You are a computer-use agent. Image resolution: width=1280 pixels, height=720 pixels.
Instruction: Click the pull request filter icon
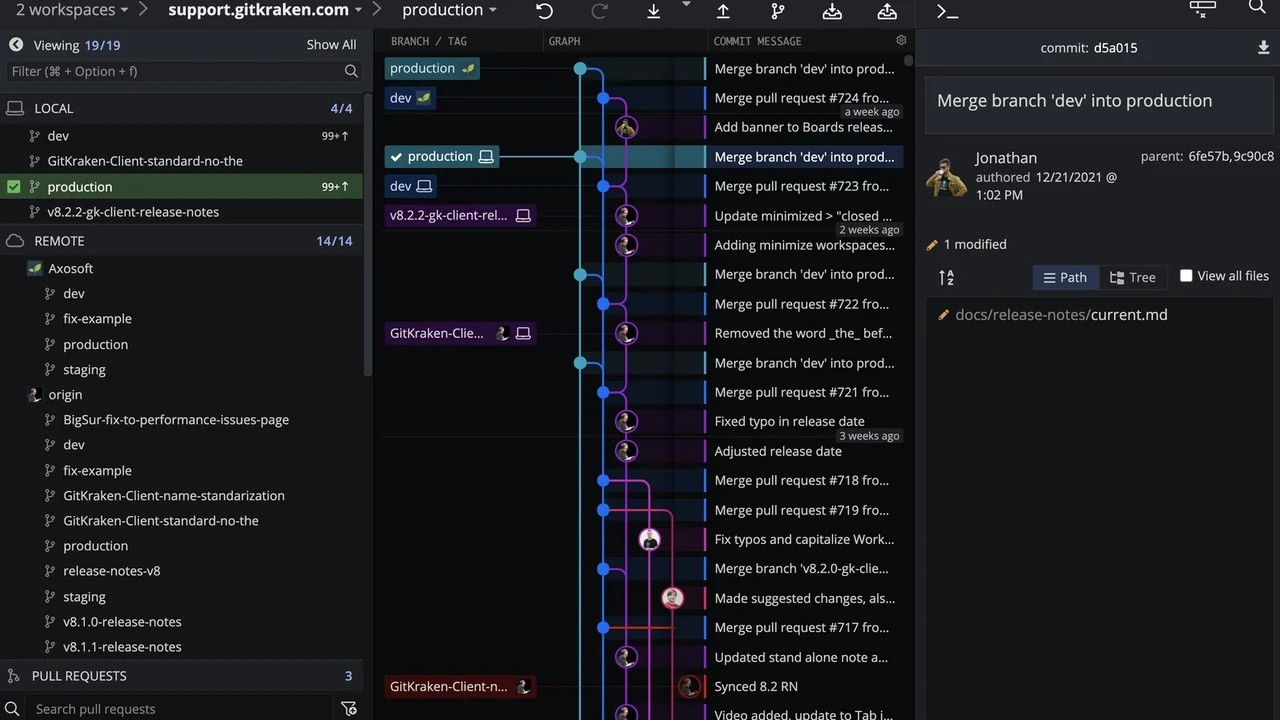pyautogui.click(x=349, y=709)
